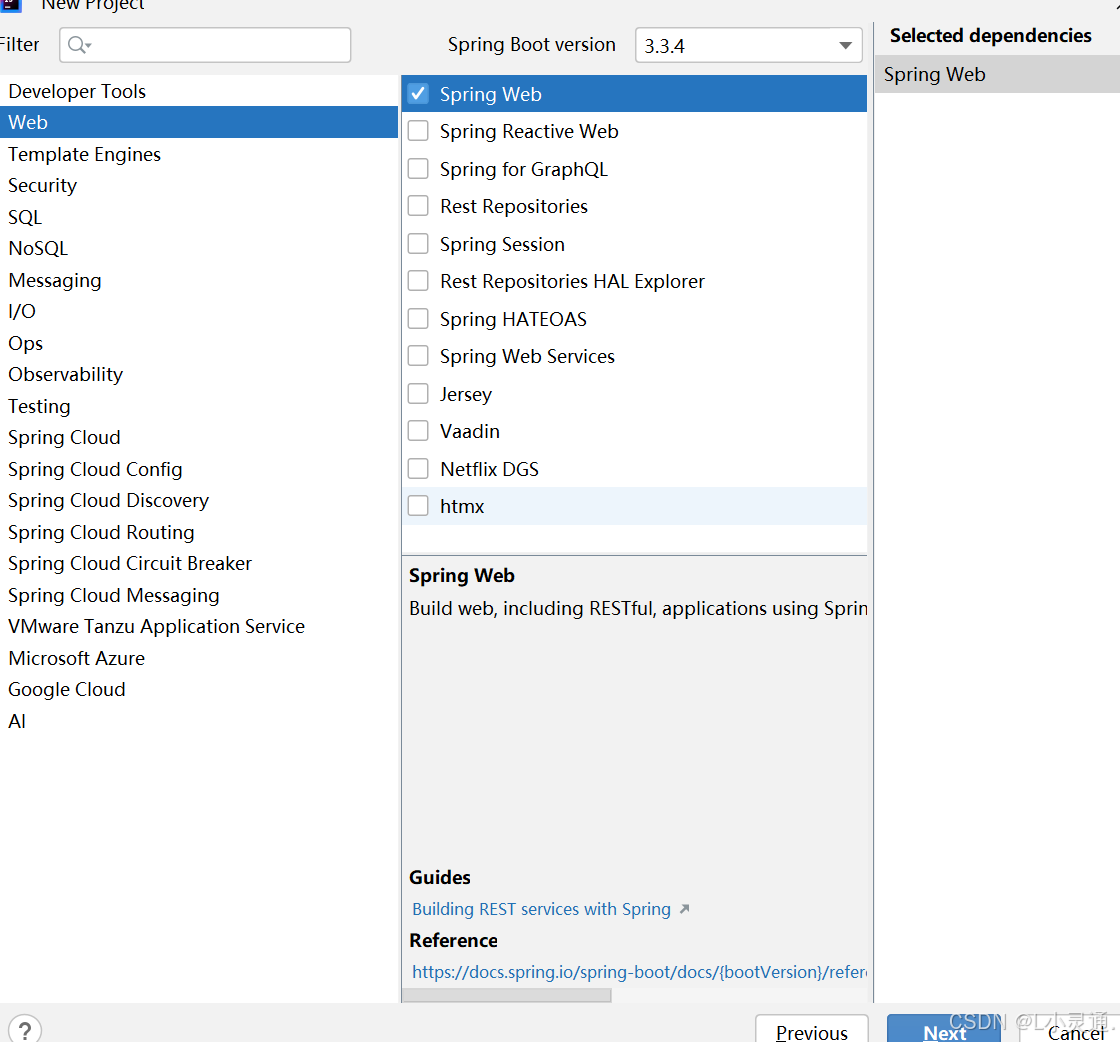Enable the Vaadin checkbox
The width and height of the screenshot is (1120, 1042).
[418, 431]
